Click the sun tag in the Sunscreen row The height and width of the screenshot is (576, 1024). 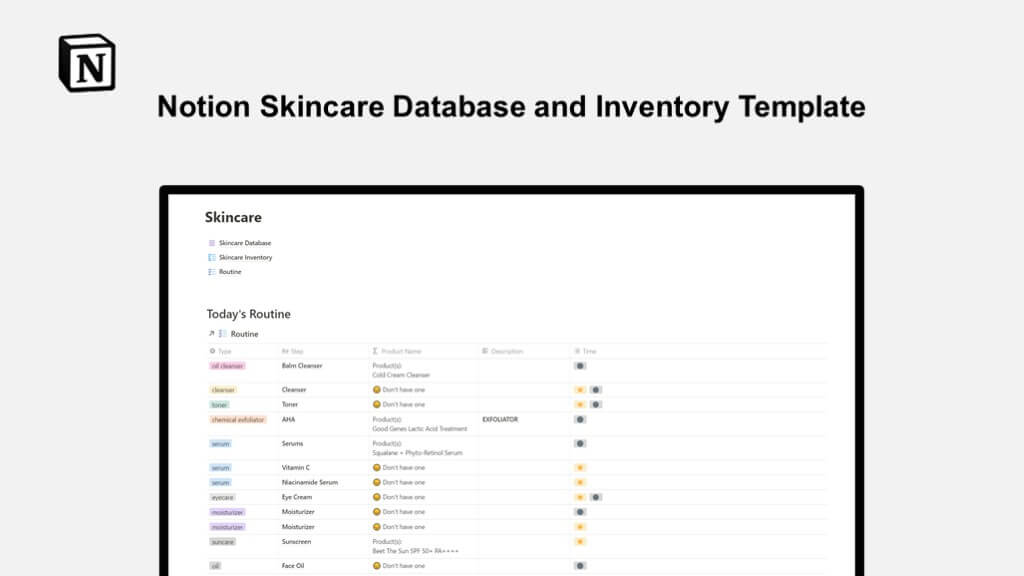[580, 541]
